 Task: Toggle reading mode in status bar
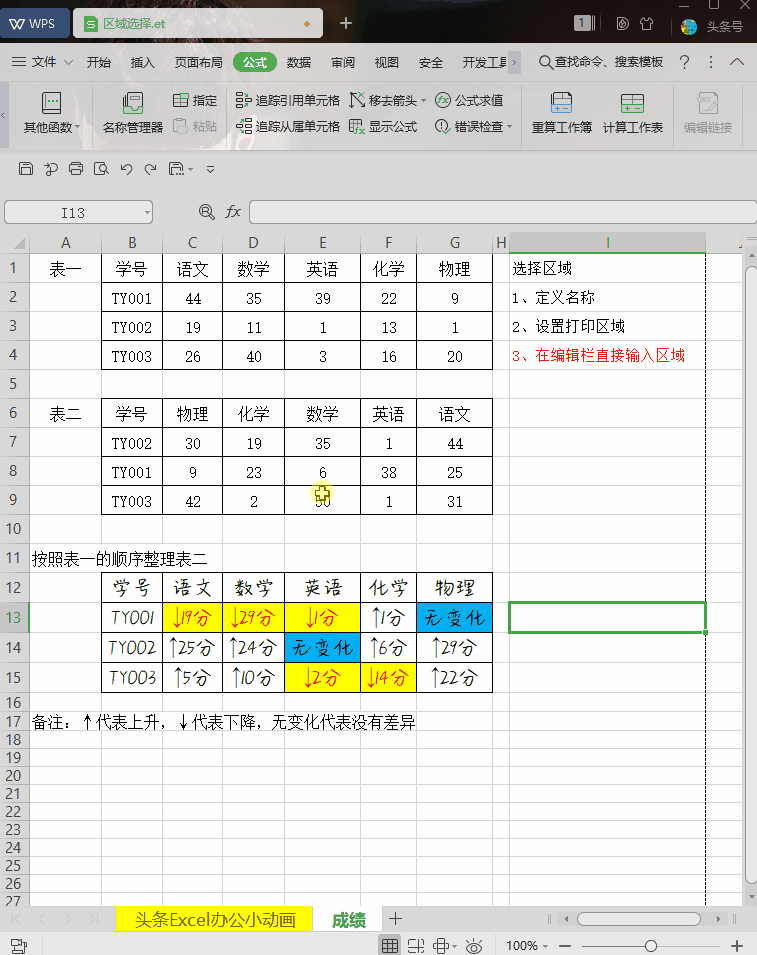(x=441, y=945)
